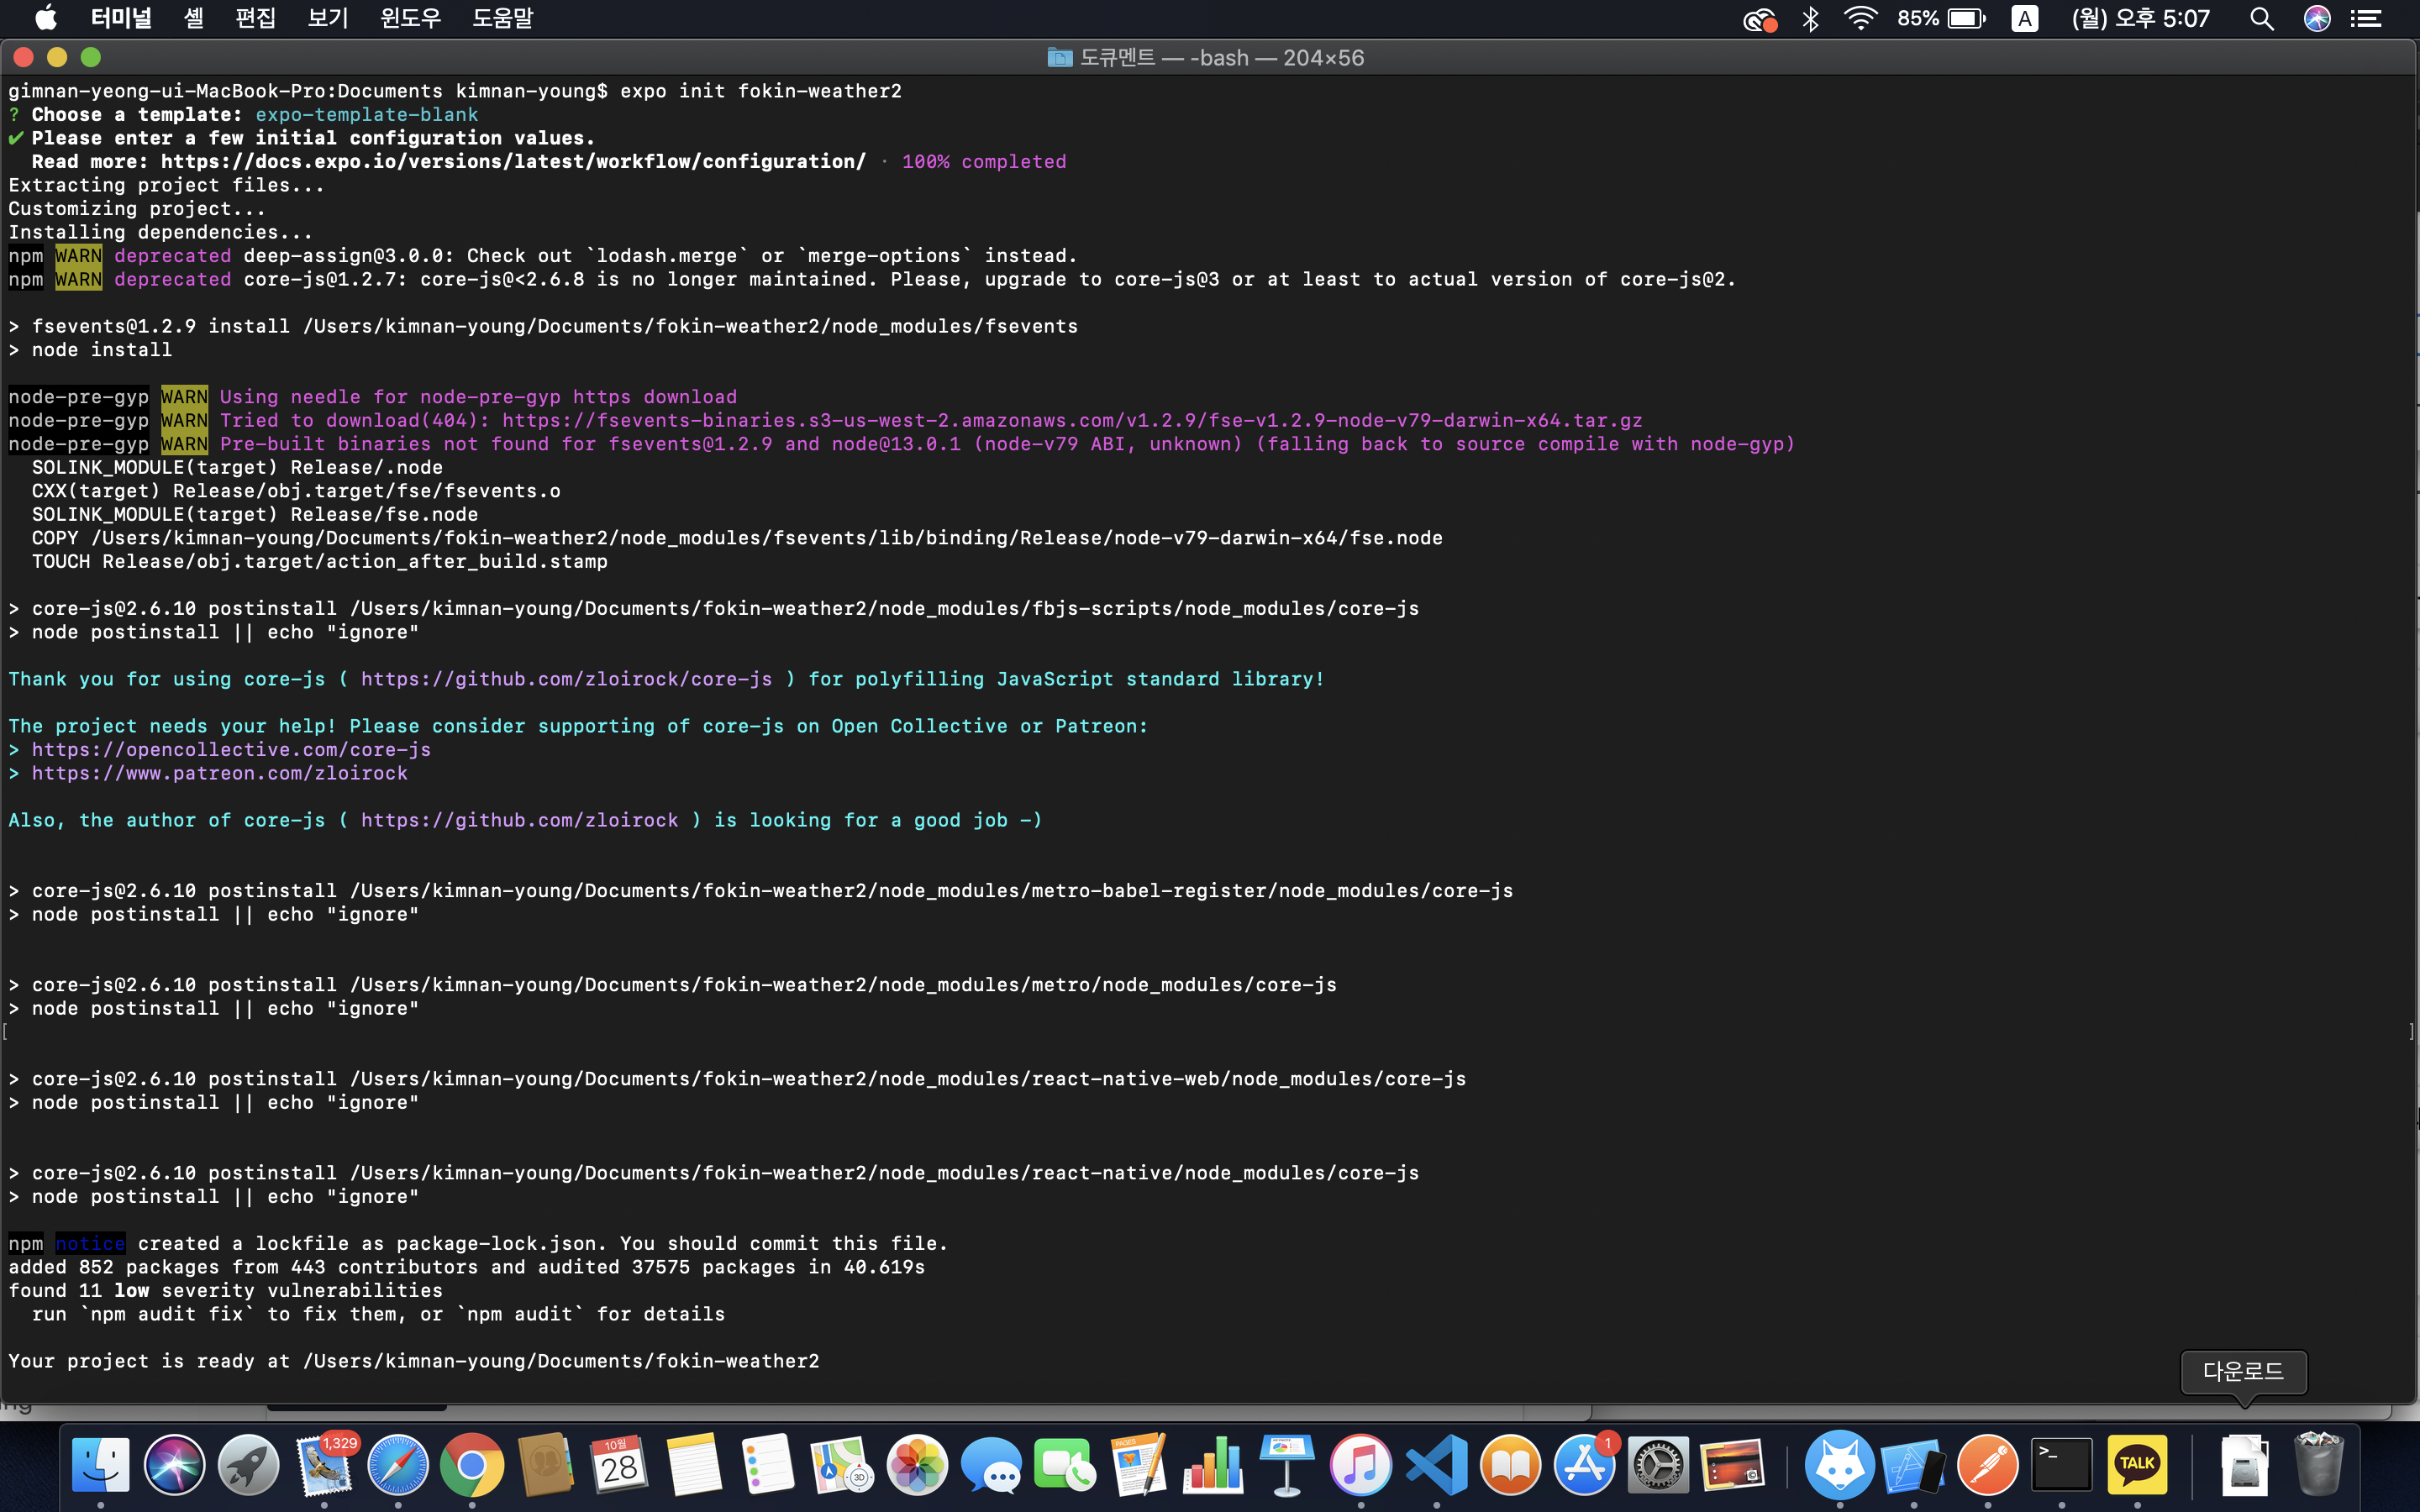The height and width of the screenshot is (1512, 2420).
Task: Toggle Wi-Fi status menu in menu bar
Action: 1860,19
